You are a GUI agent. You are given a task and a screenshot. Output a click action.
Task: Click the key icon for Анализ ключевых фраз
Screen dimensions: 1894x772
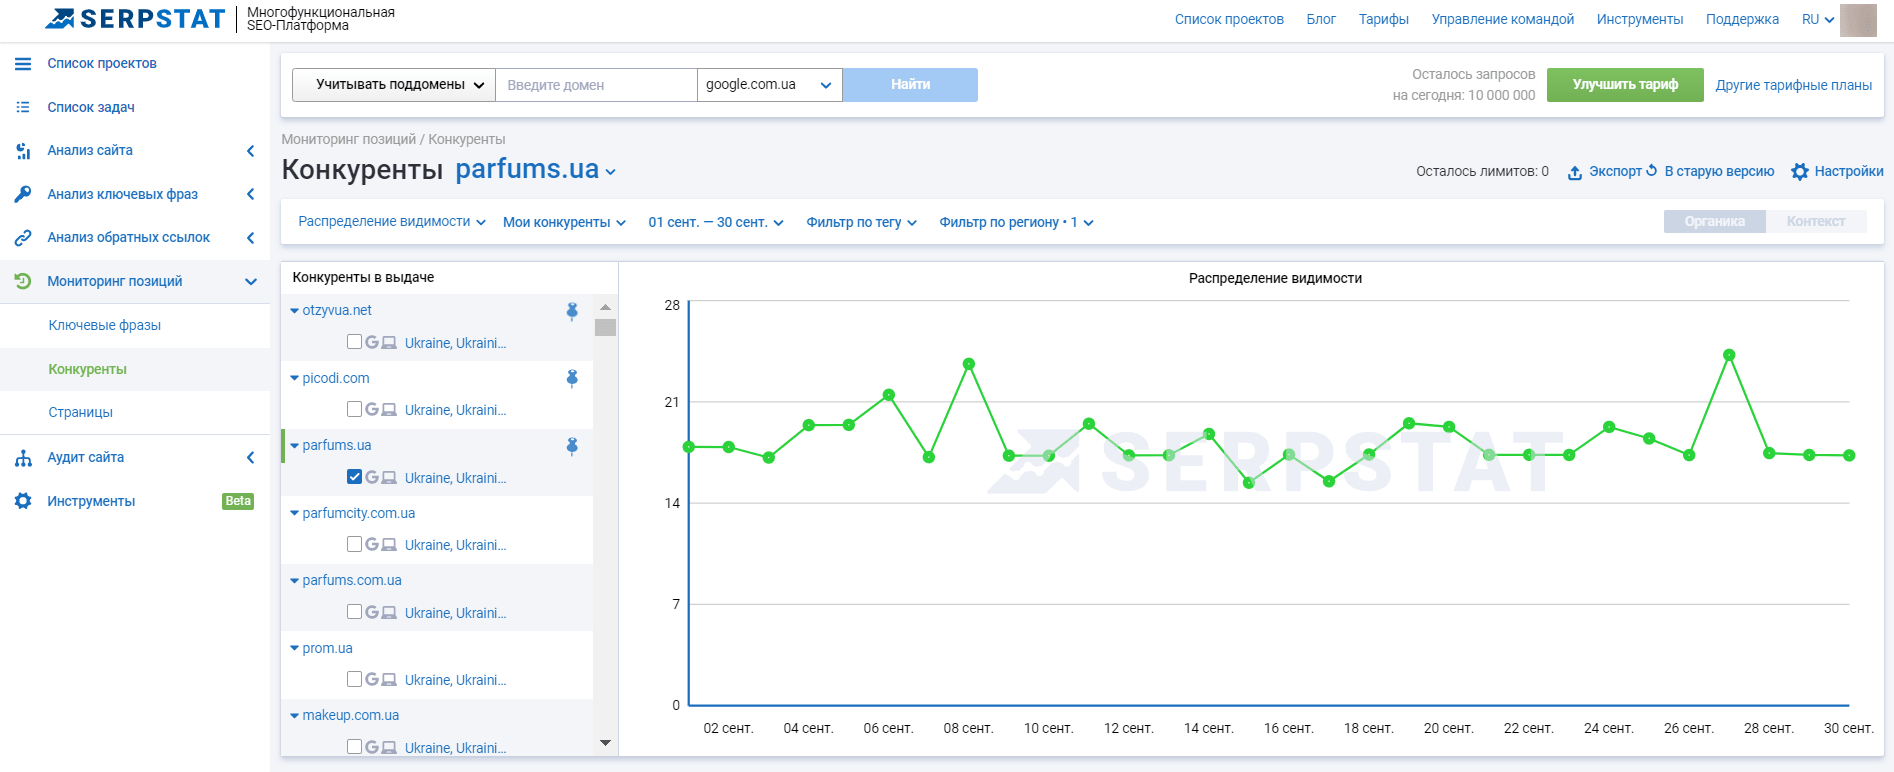coord(23,194)
